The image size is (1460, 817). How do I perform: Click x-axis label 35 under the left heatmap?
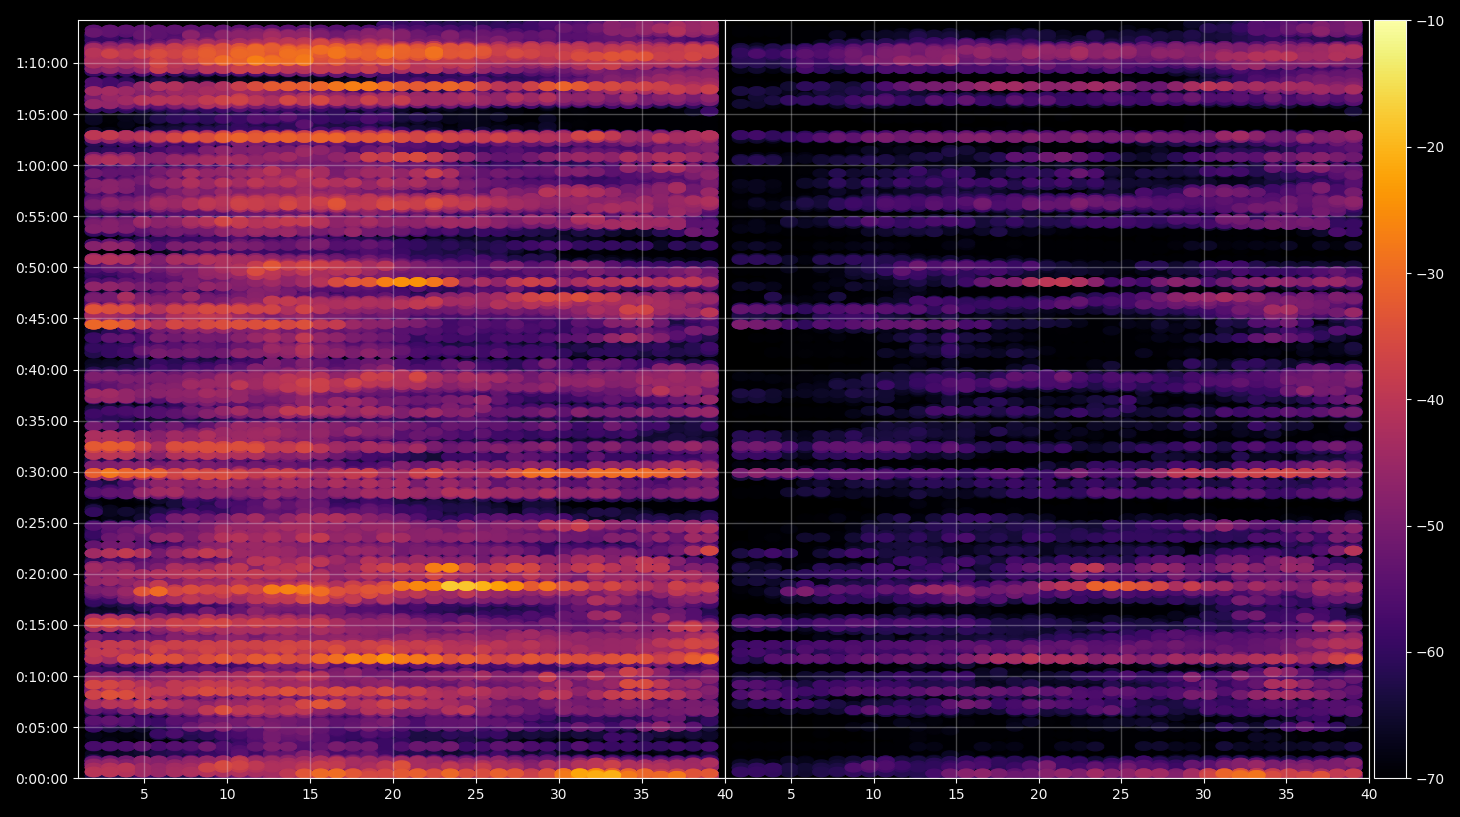tap(641, 795)
